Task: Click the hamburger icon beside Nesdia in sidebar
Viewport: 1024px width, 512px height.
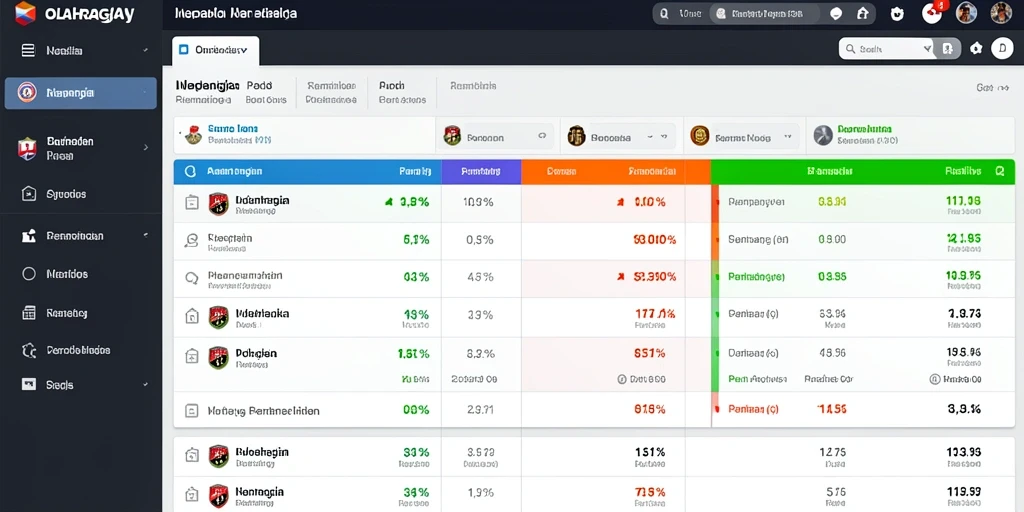Action: pos(28,50)
